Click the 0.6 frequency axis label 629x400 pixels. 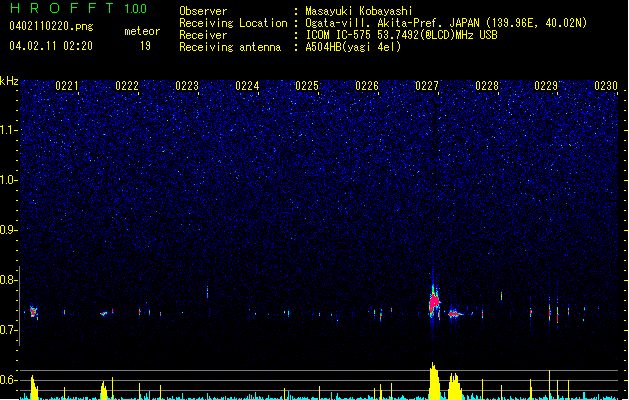tap(8, 380)
